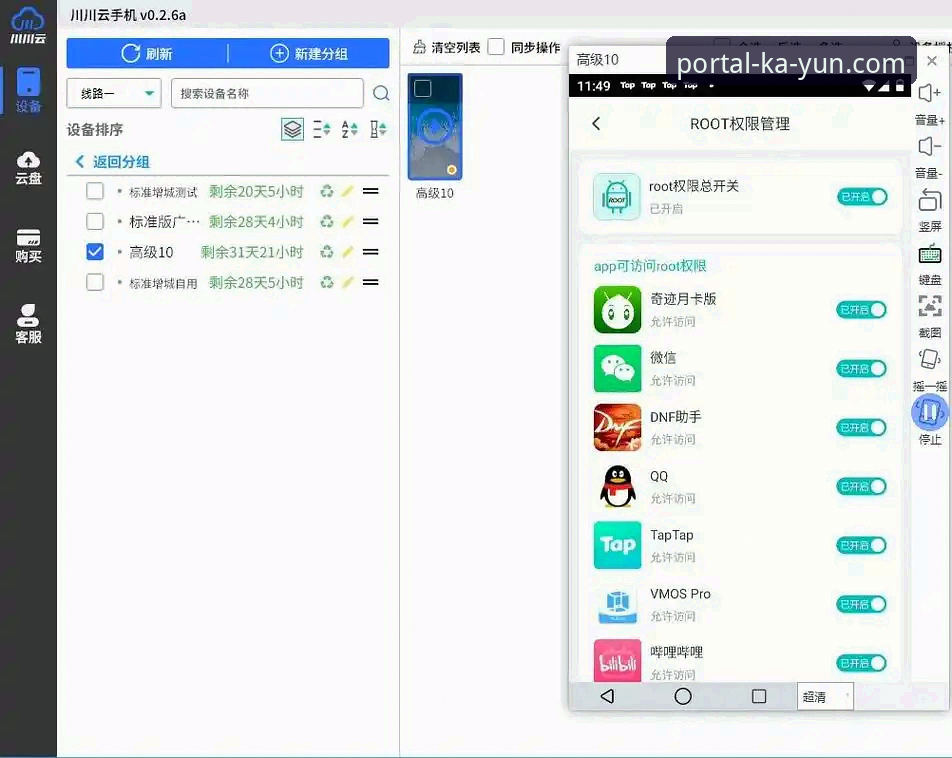Image resolution: width=952 pixels, height=758 pixels.
Task: Click the renew icon for 标准增城自用
Action: pos(327,282)
